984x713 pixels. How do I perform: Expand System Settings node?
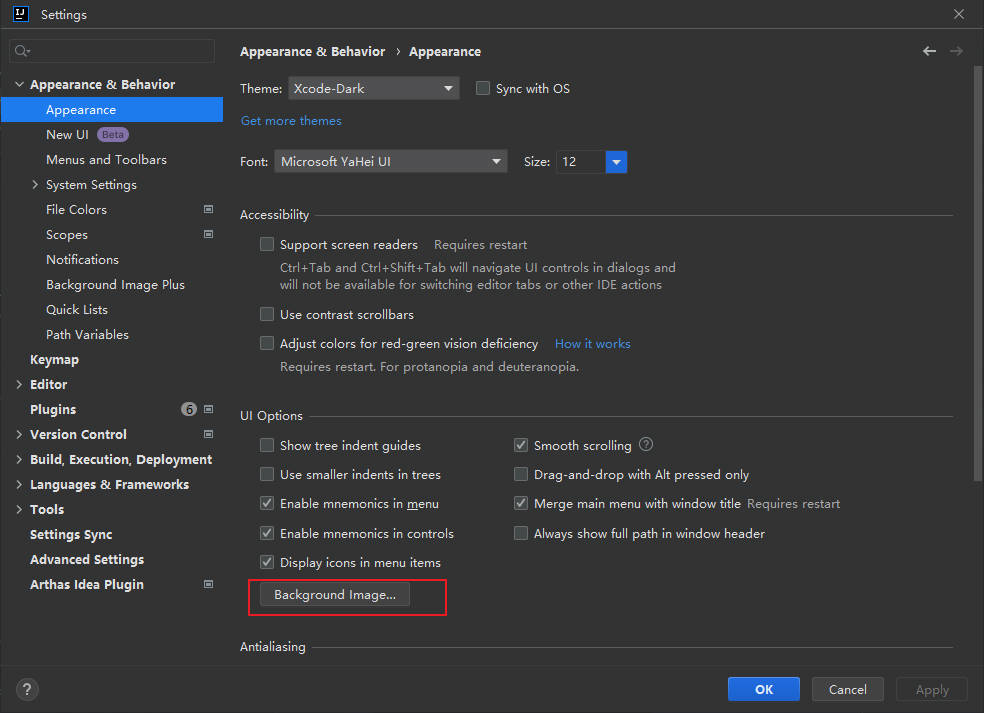tap(35, 185)
